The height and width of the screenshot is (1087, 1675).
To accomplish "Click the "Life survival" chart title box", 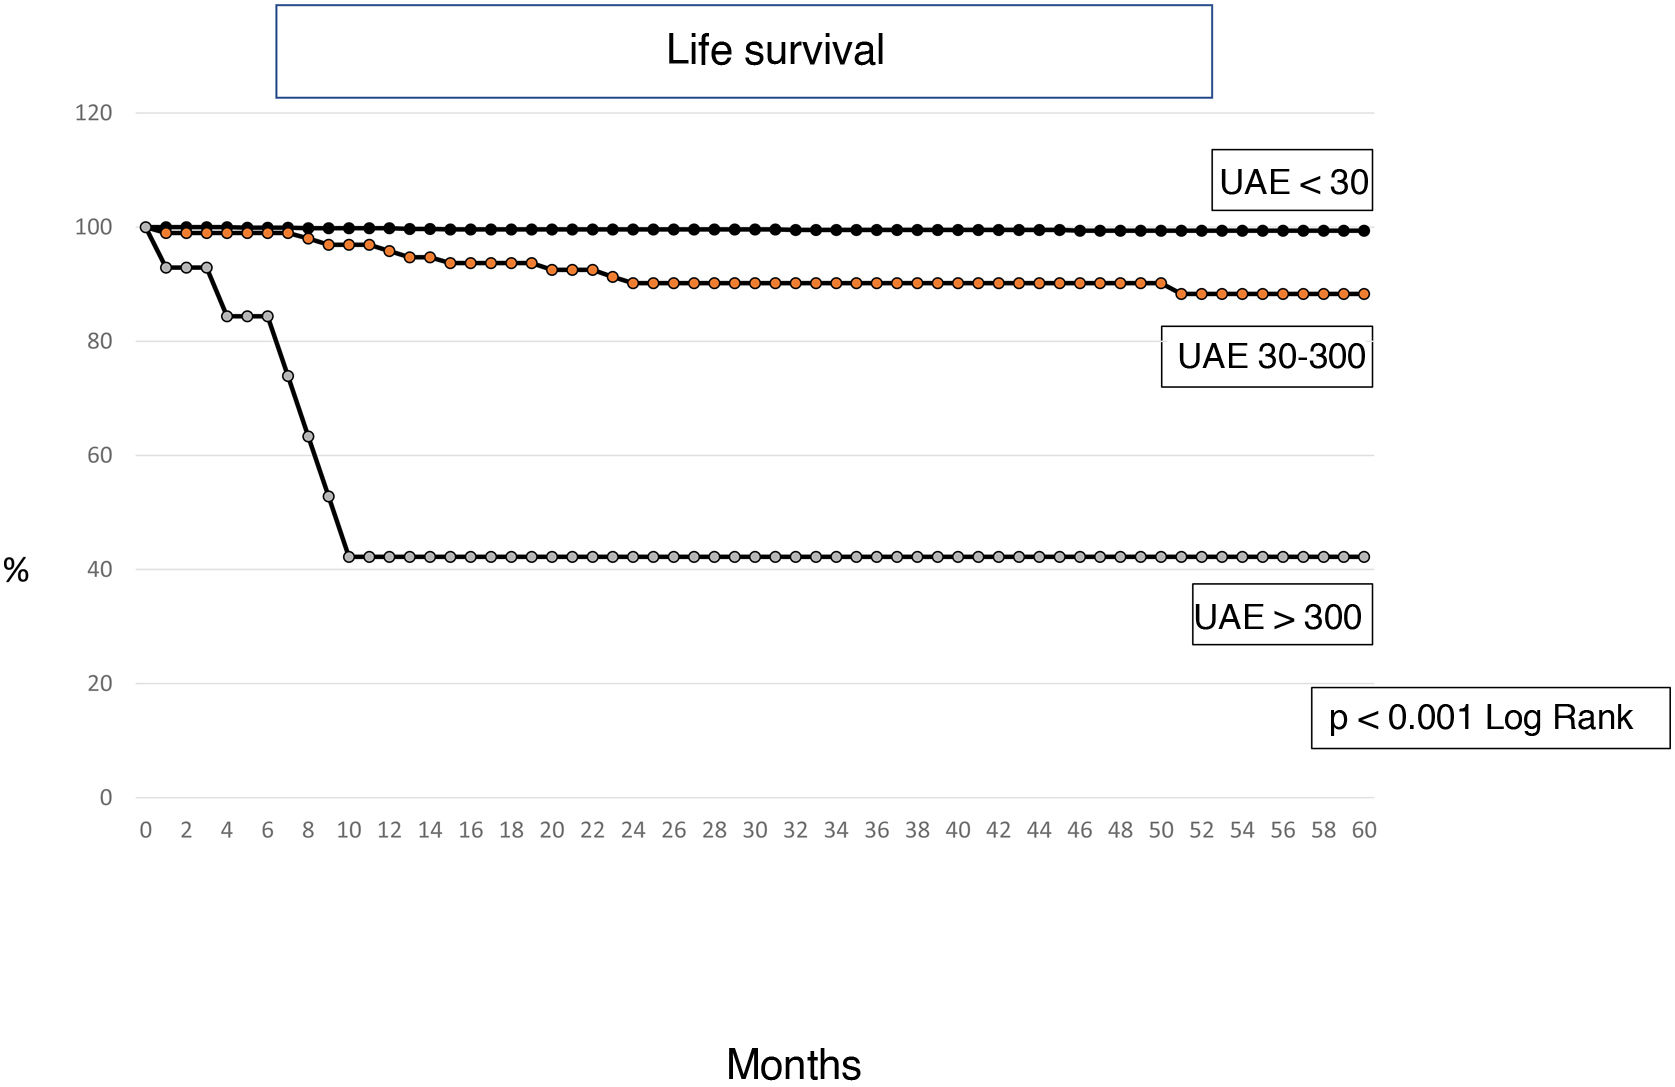I will 744,51.
